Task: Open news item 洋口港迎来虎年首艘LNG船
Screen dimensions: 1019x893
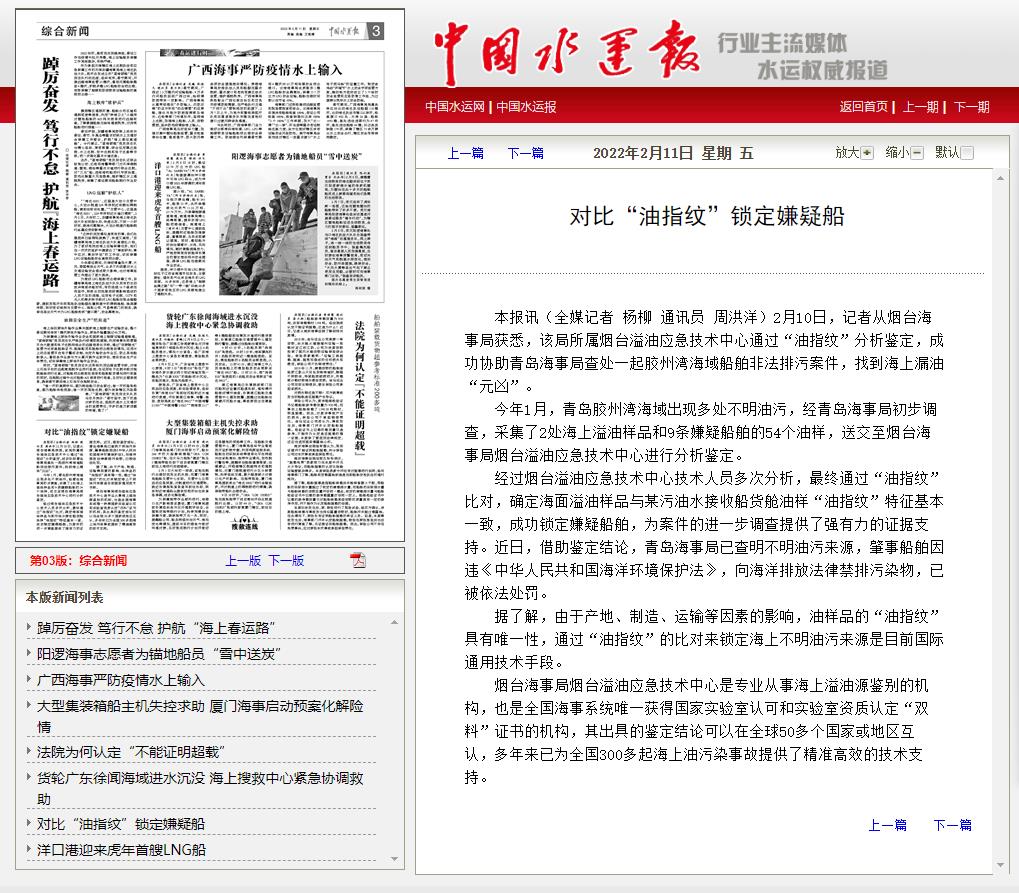Action: point(122,850)
